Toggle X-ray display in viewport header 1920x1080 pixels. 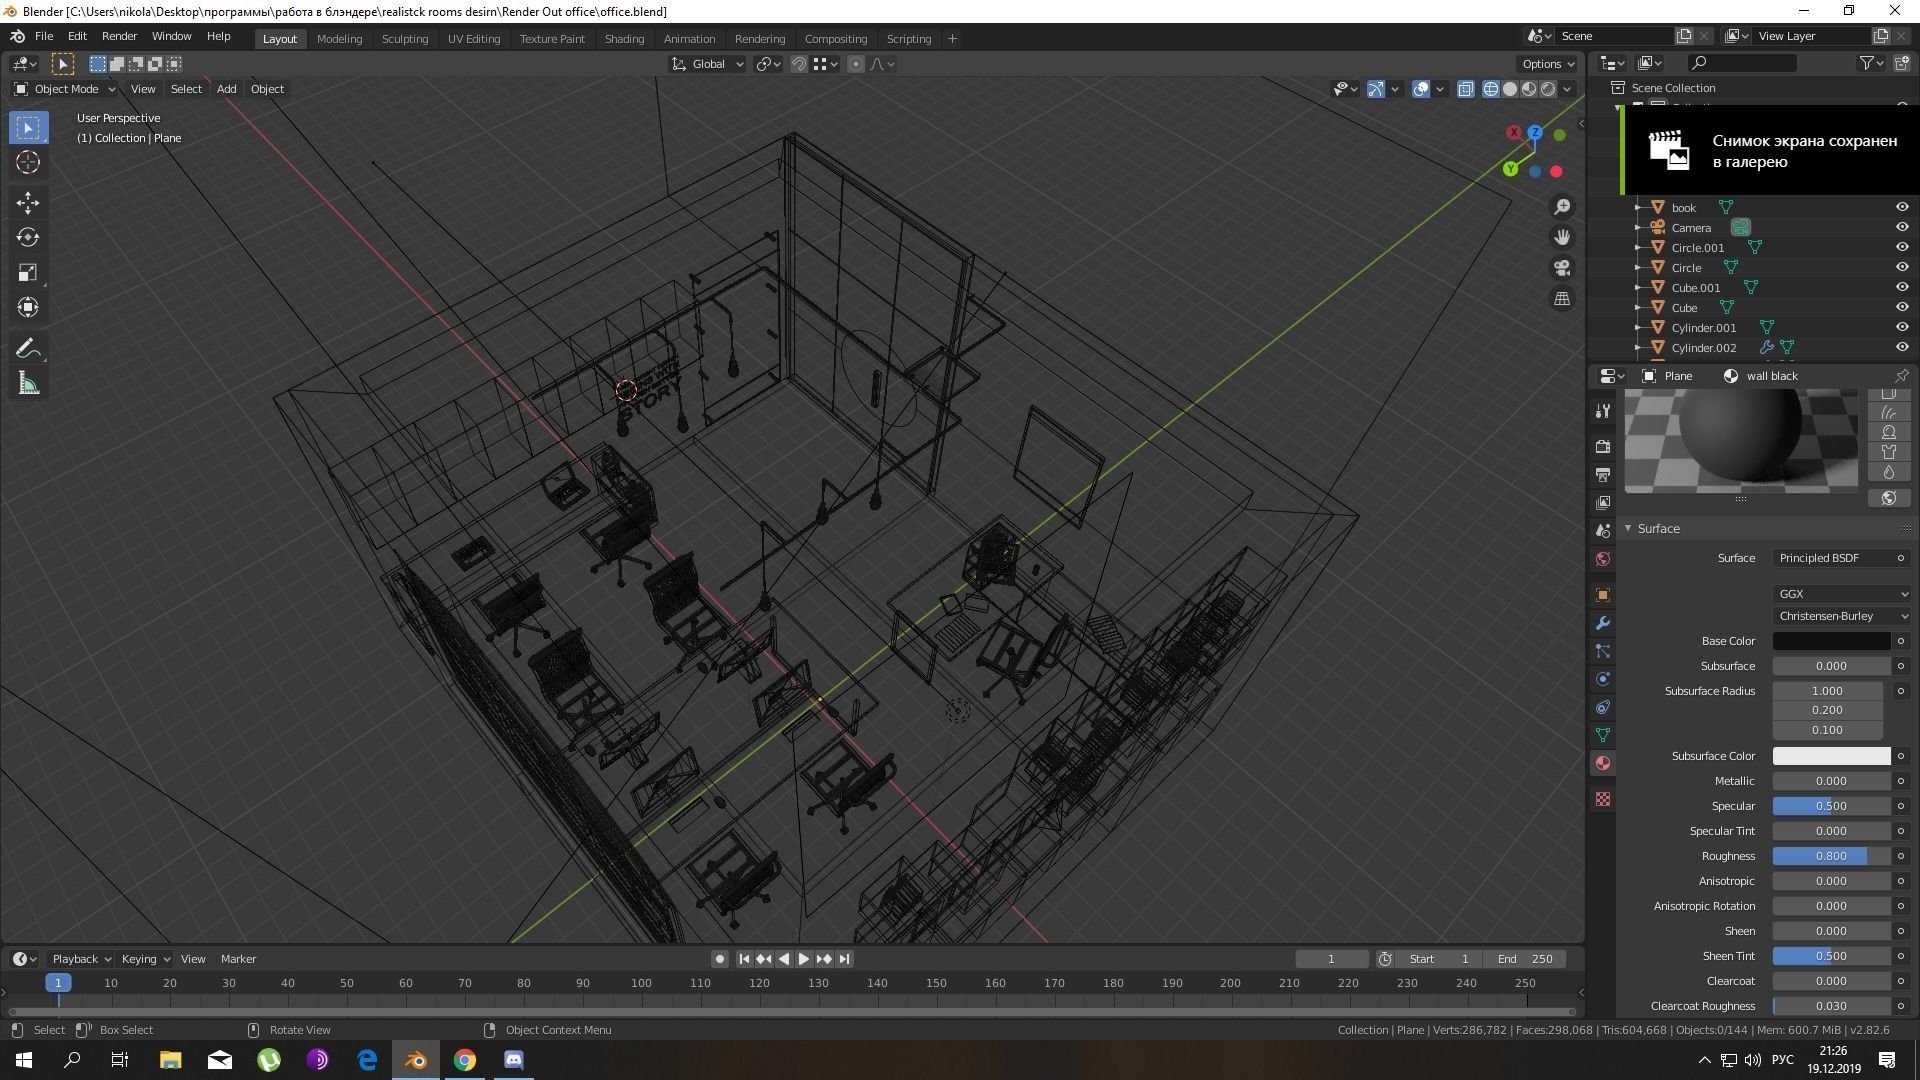[x=1465, y=89]
